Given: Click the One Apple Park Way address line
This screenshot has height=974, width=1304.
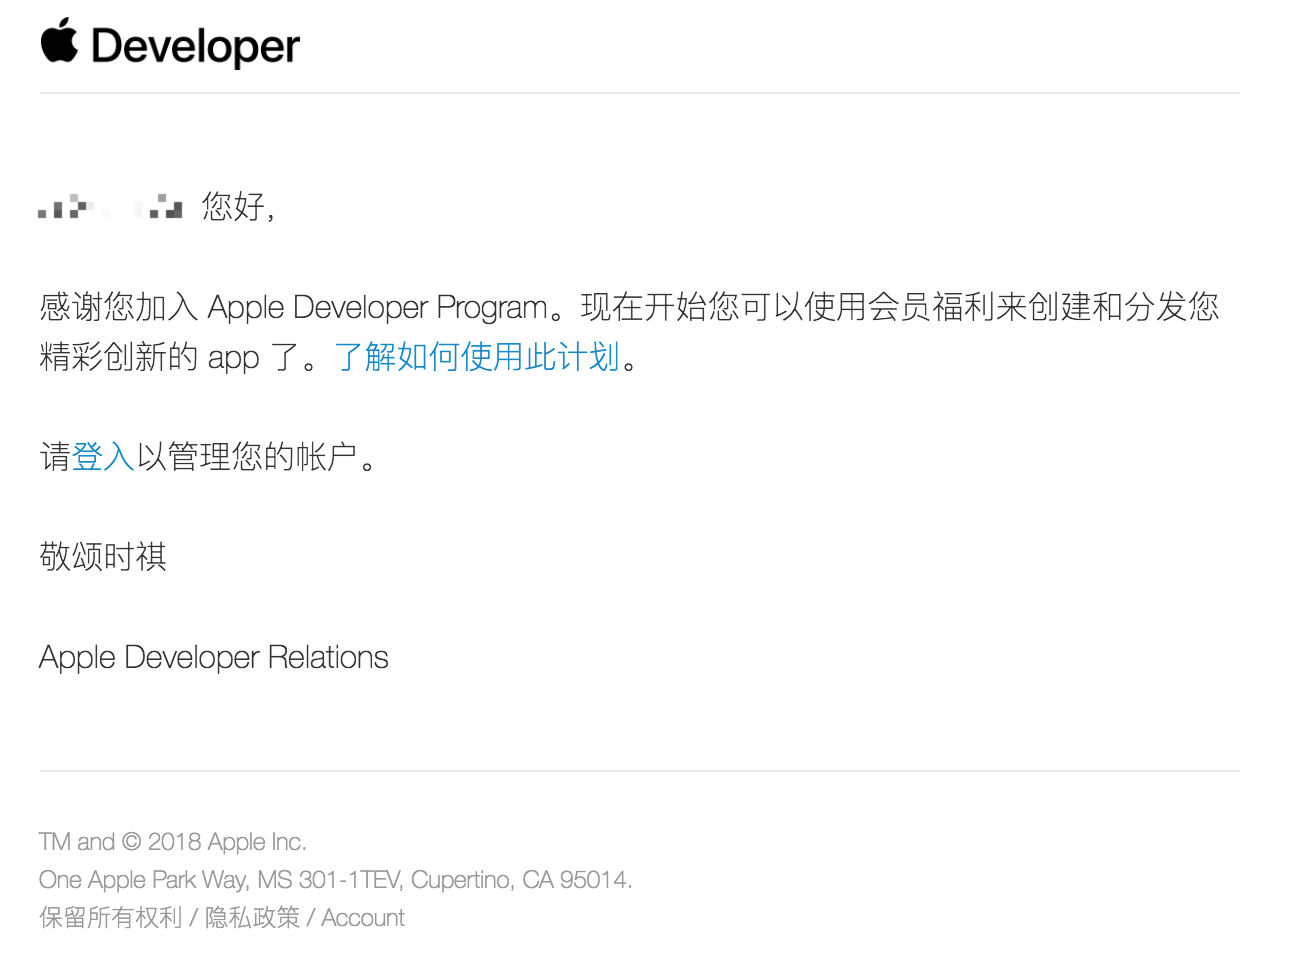Looking at the screenshot, I should 336,880.
